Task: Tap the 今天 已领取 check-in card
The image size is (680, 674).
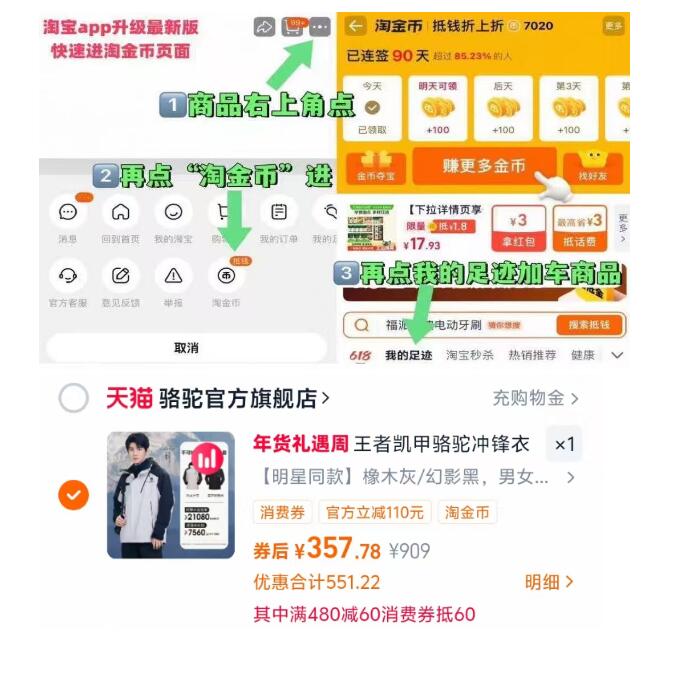Action: click(372, 108)
